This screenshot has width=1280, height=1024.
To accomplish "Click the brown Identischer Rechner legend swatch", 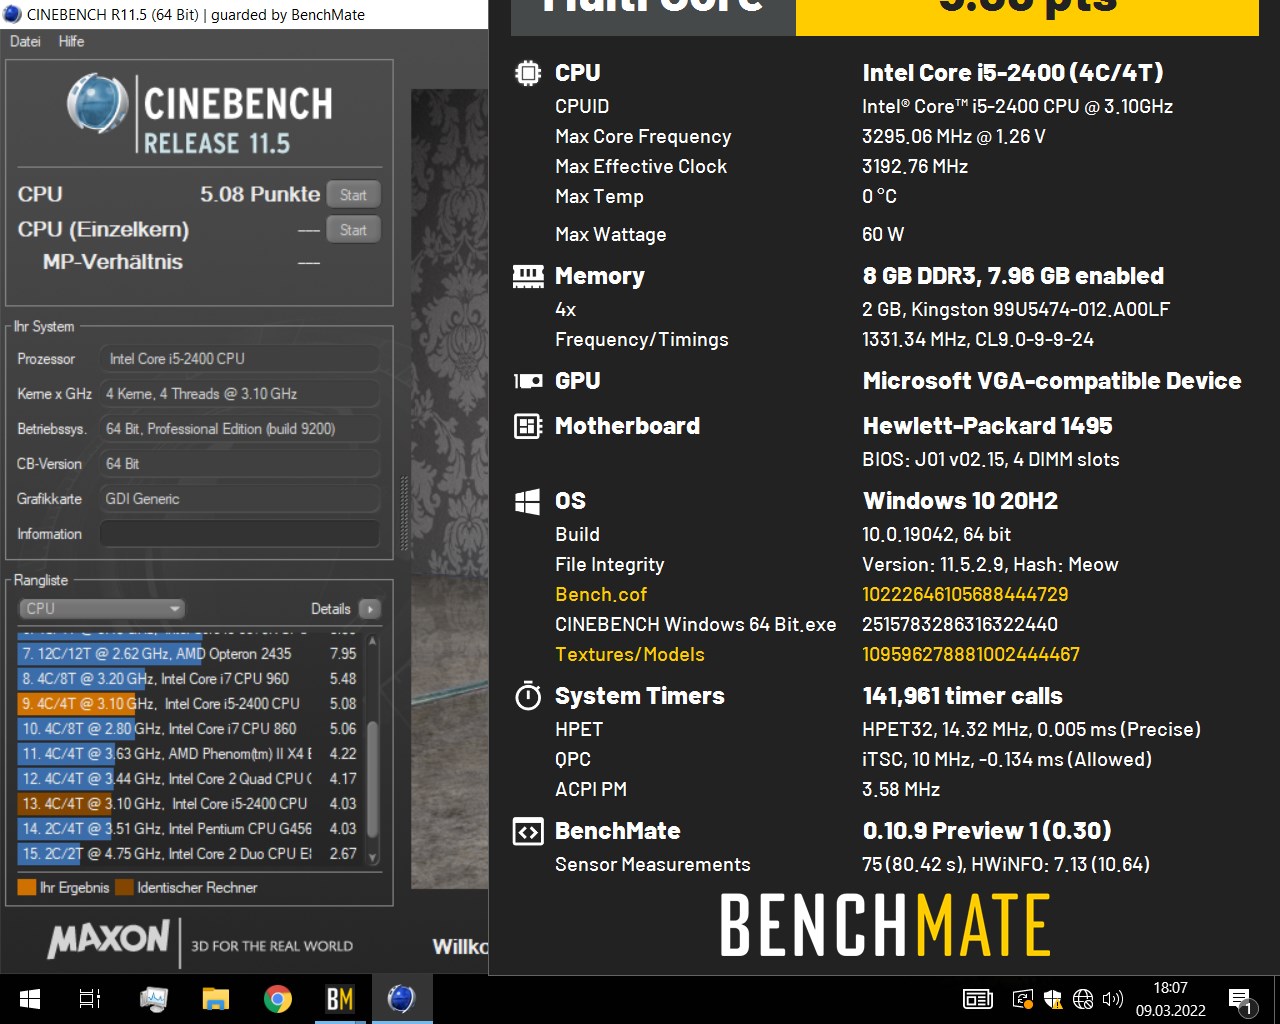I will 124,887.
